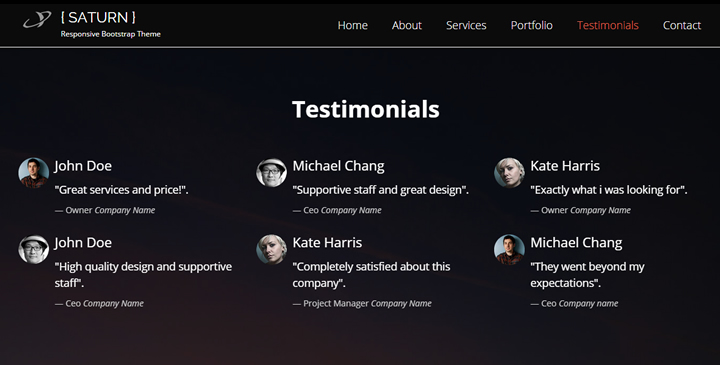Viewport: 720px width, 365px height.
Task: Click the { SATURN } brand title
Action: (x=98, y=17)
